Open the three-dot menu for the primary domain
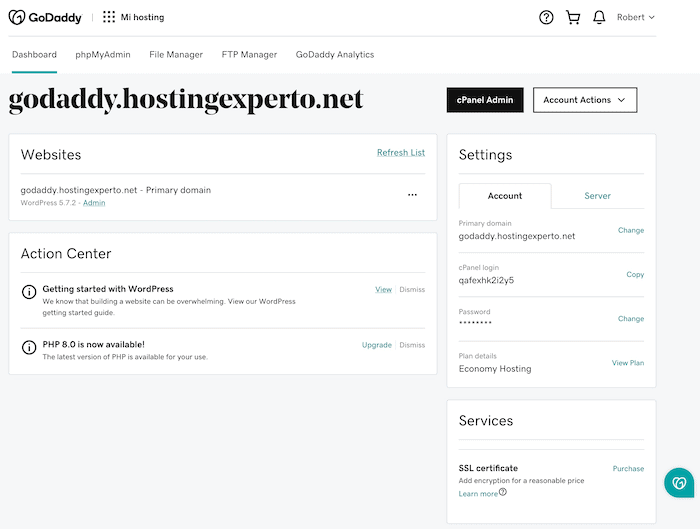Screen dimensions: 700x529 [412, 195]
